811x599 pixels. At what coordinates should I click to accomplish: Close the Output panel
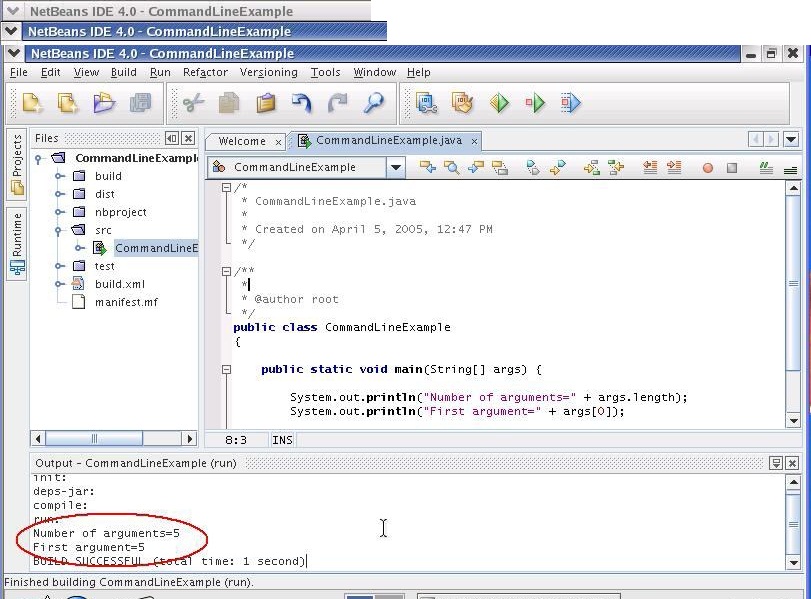792,463
